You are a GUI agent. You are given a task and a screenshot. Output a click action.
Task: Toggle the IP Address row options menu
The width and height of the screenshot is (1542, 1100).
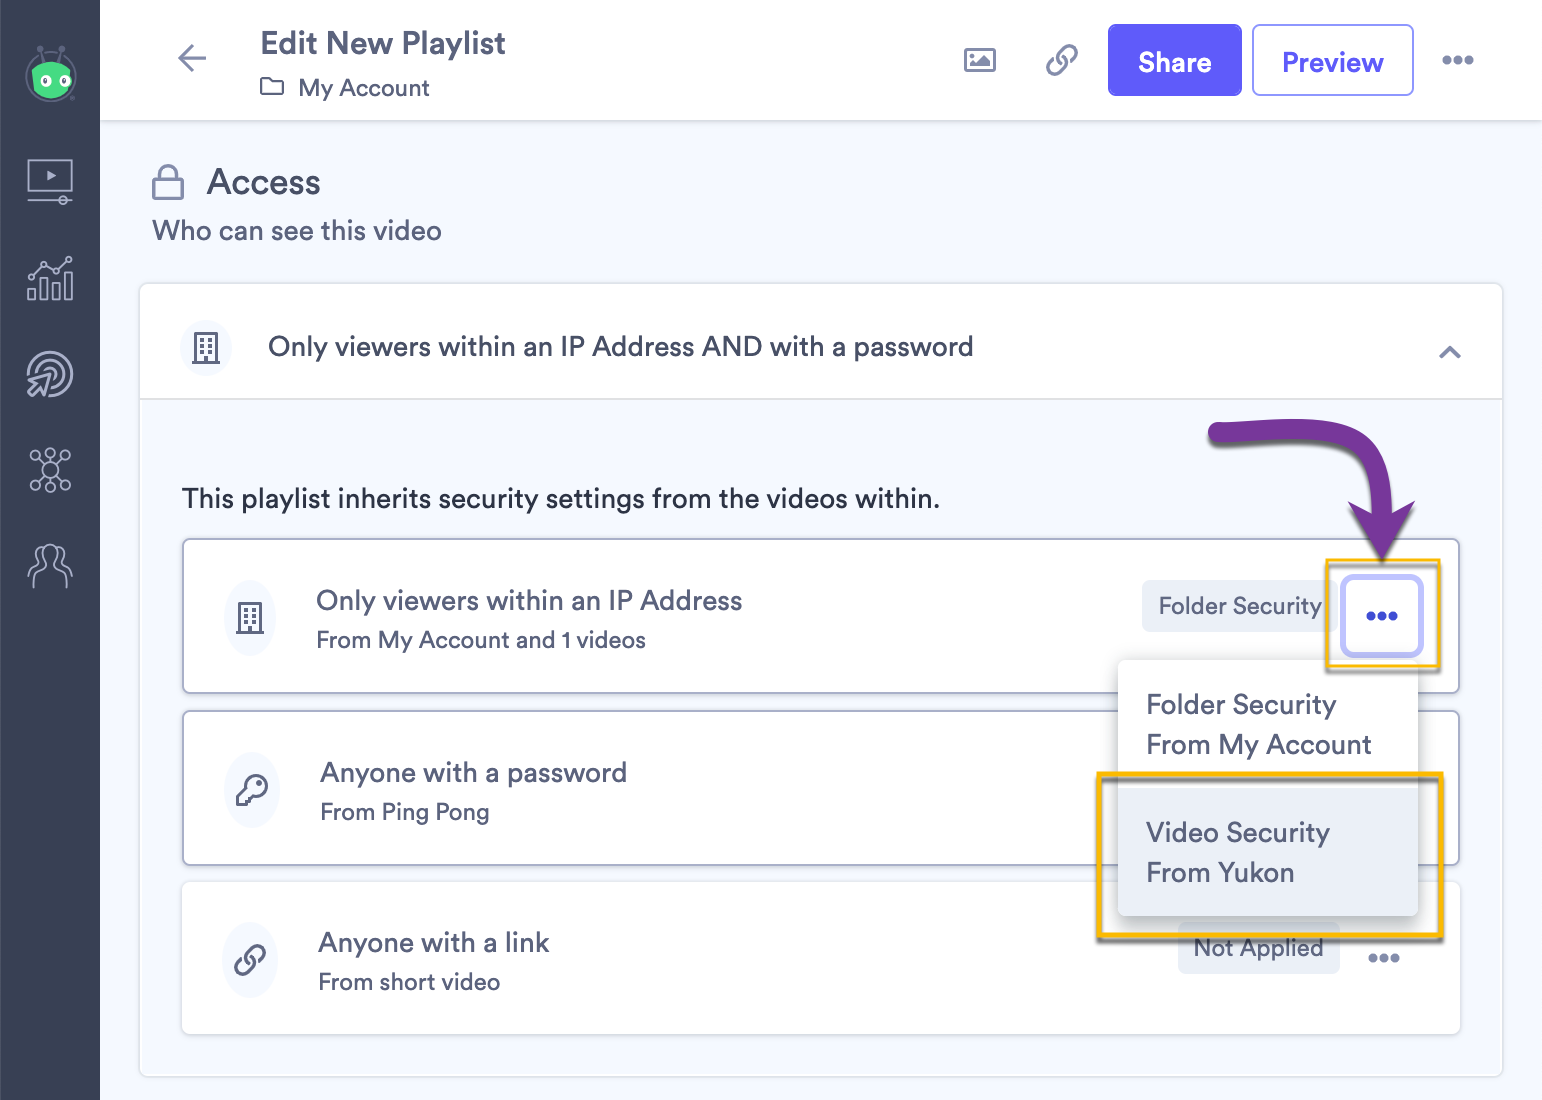(1382, 616)
